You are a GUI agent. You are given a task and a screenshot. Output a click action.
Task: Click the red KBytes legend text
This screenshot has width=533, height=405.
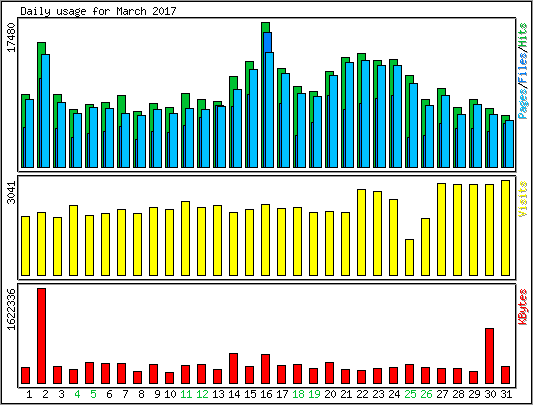click(x=523, y=307)
